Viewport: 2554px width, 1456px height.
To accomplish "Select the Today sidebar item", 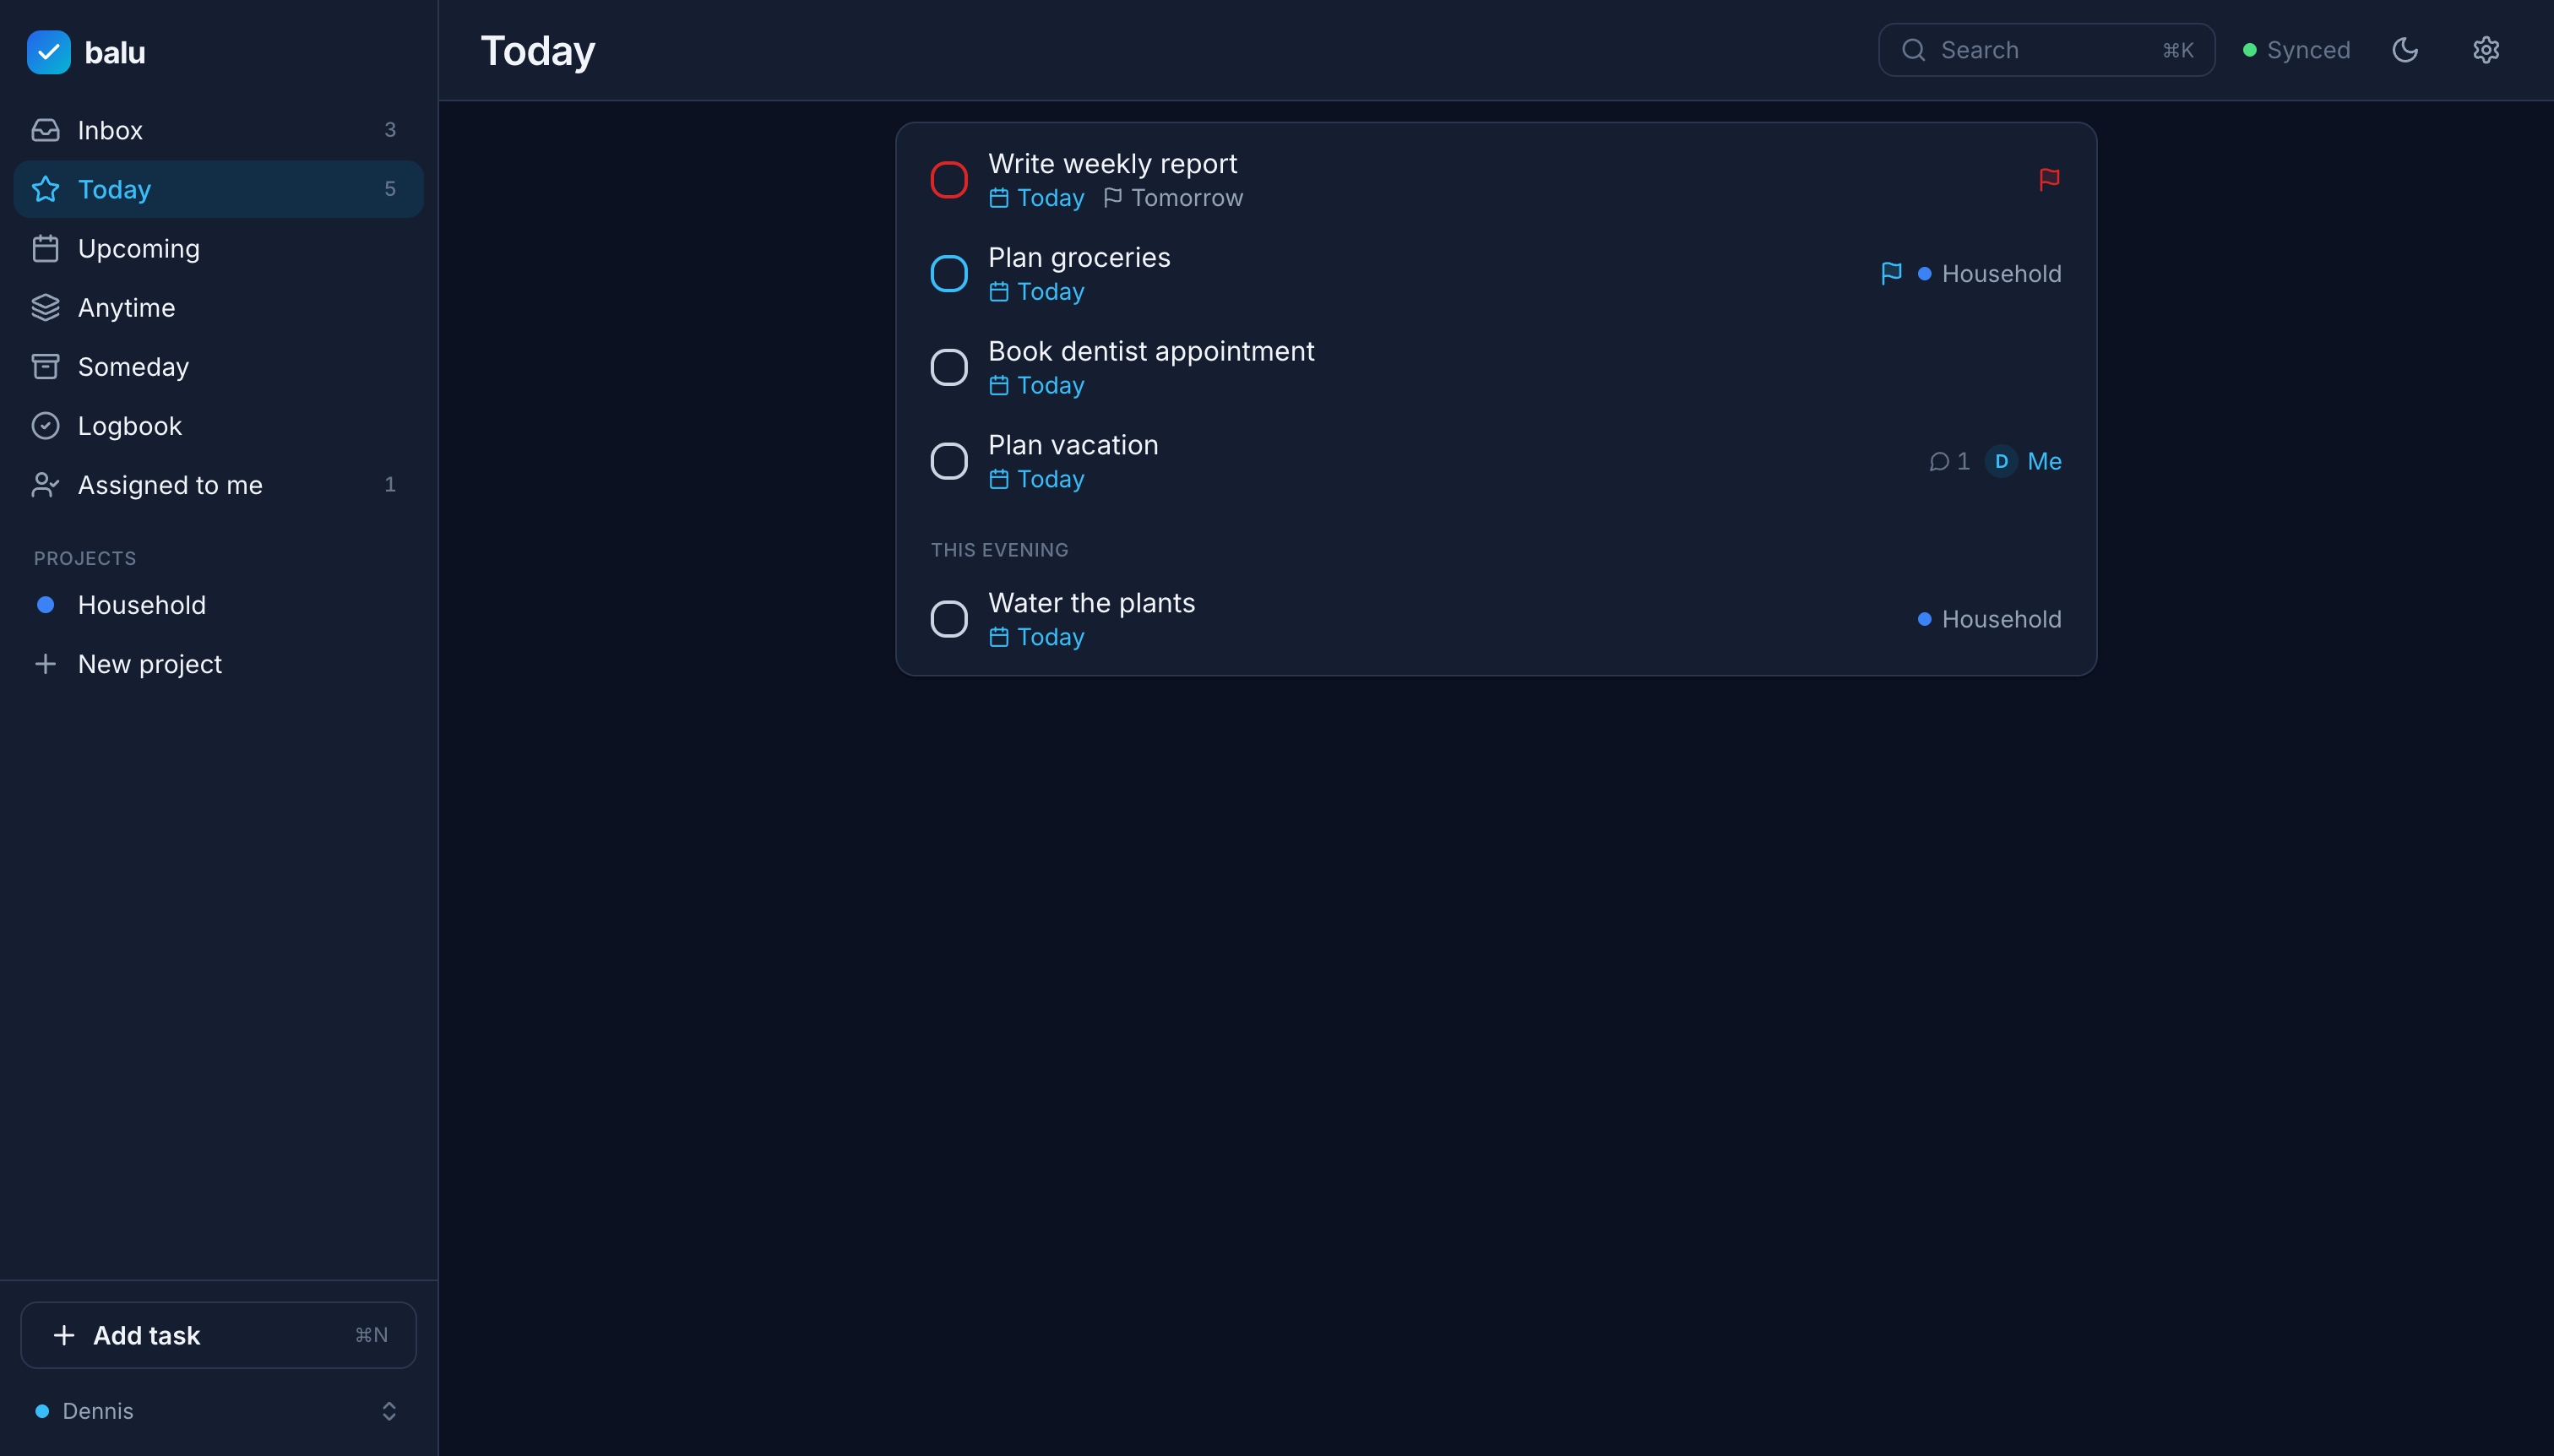I will [218, 189].
